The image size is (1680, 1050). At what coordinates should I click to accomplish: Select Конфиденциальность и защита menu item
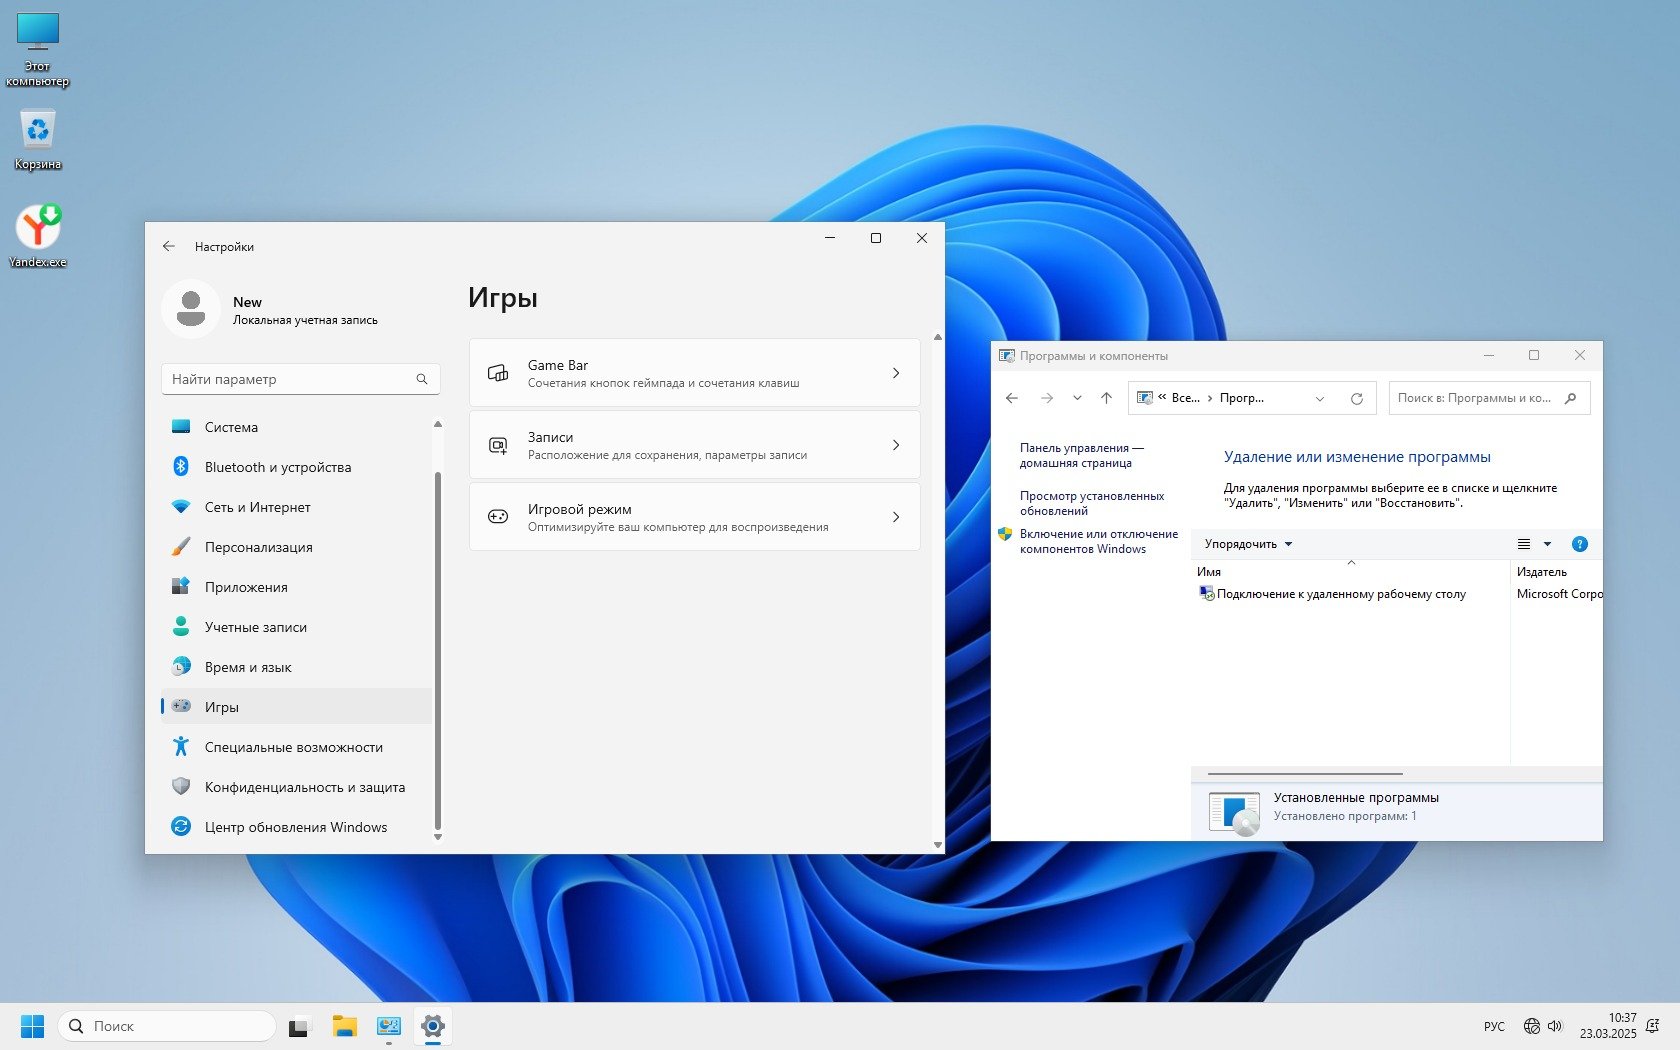304,787
